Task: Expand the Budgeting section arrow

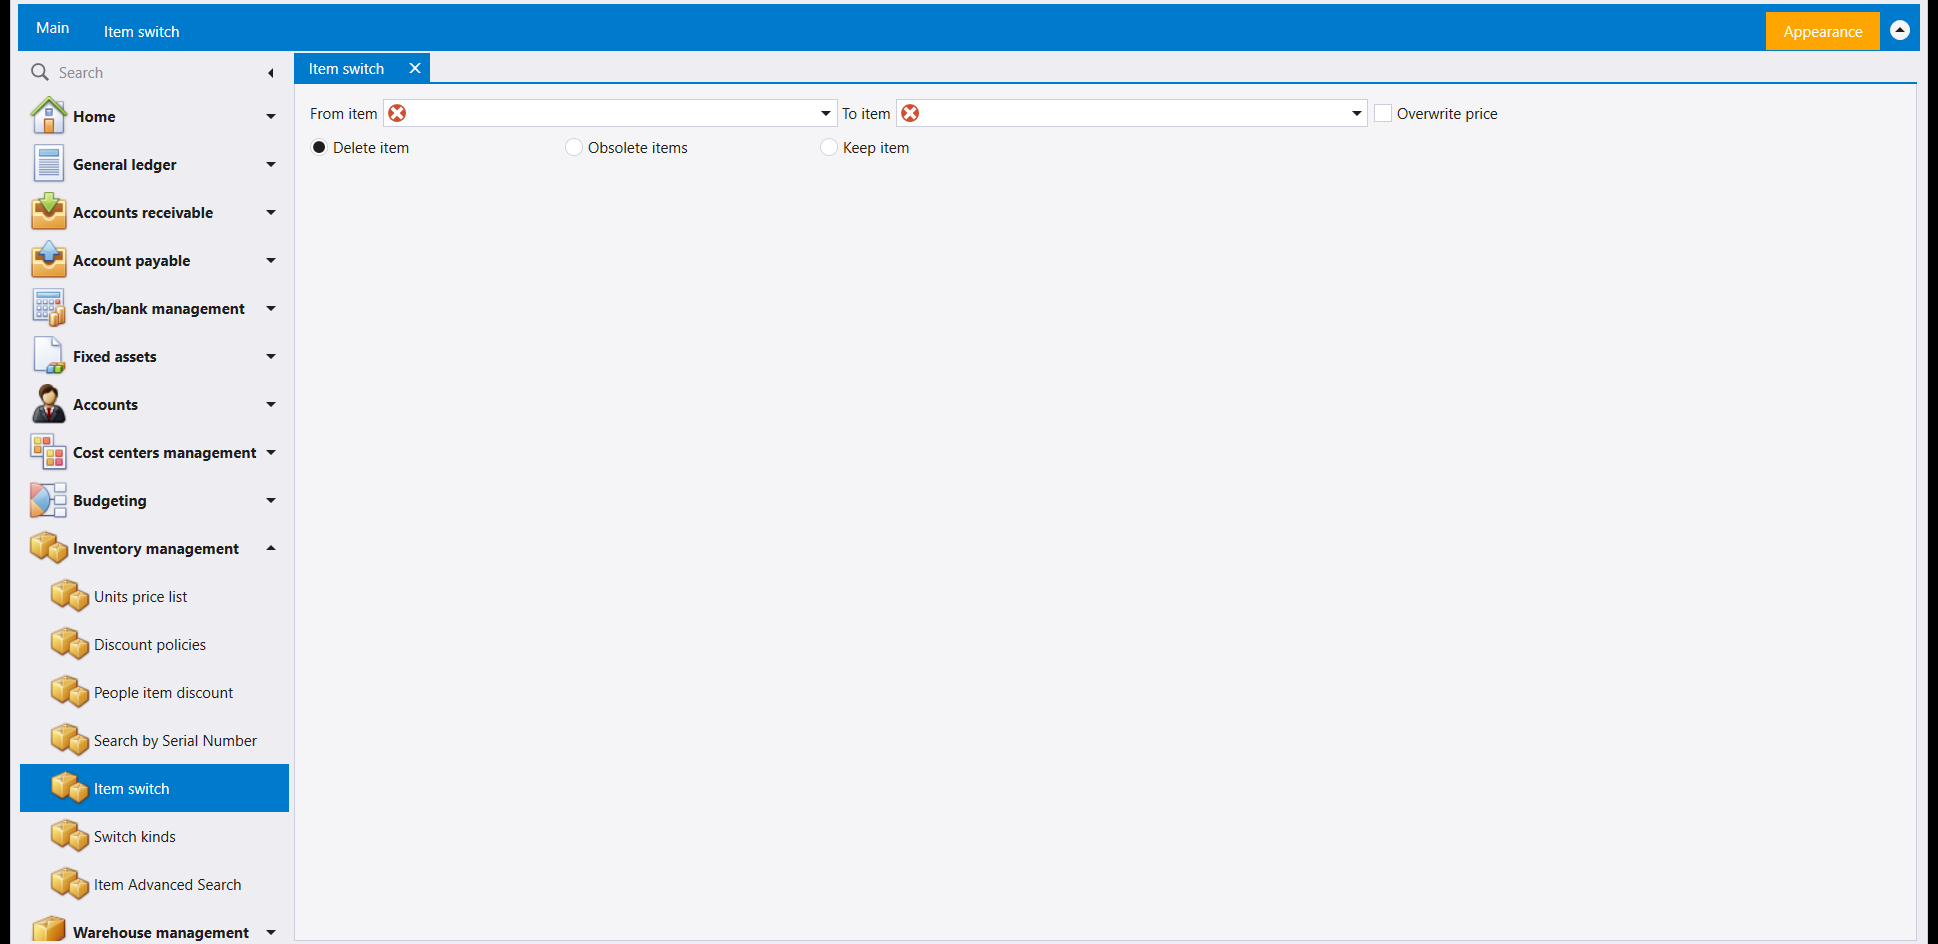Action: [271, 500]
